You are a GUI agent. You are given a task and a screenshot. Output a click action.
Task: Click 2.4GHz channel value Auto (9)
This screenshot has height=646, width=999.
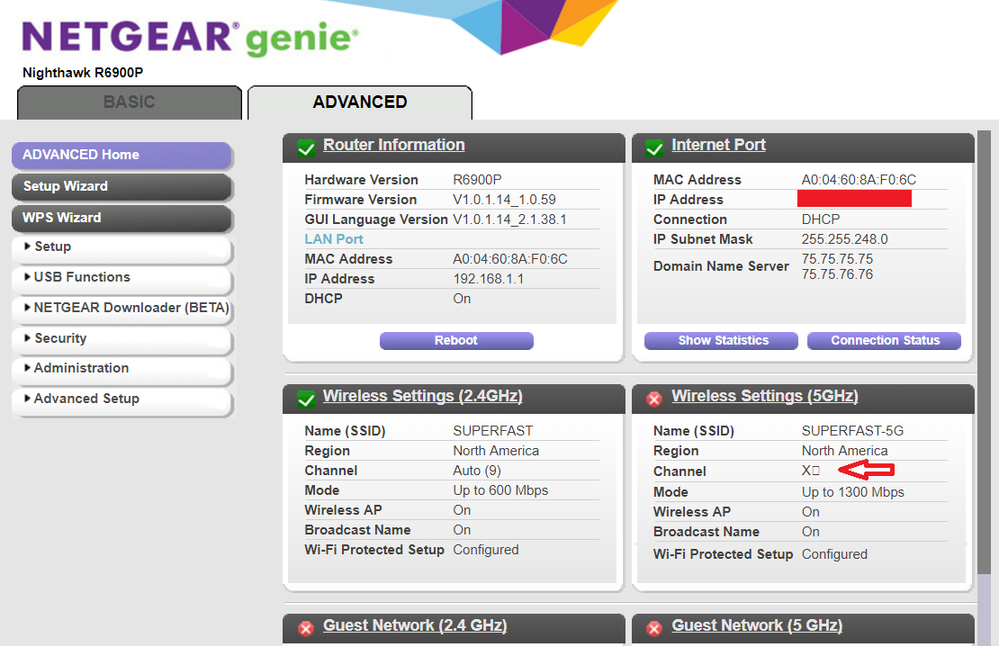click(x=477, y=470)
